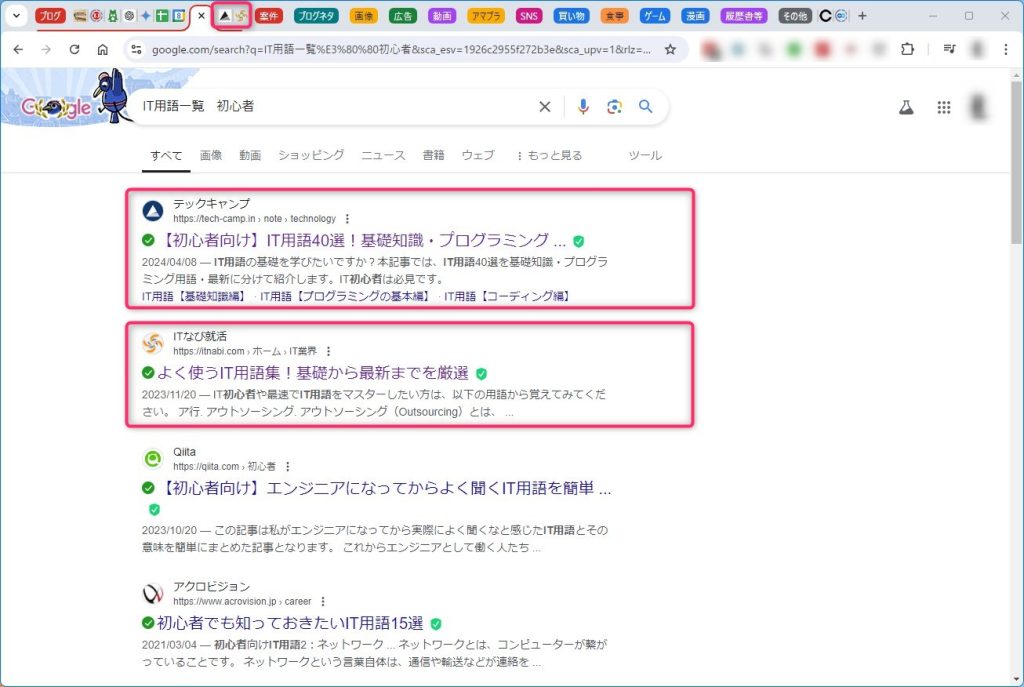This screenshot has height=687, width=1024.
Task: Switch to the ショッピング results tab
Action: pyautogui.click(x=311, y=155)
